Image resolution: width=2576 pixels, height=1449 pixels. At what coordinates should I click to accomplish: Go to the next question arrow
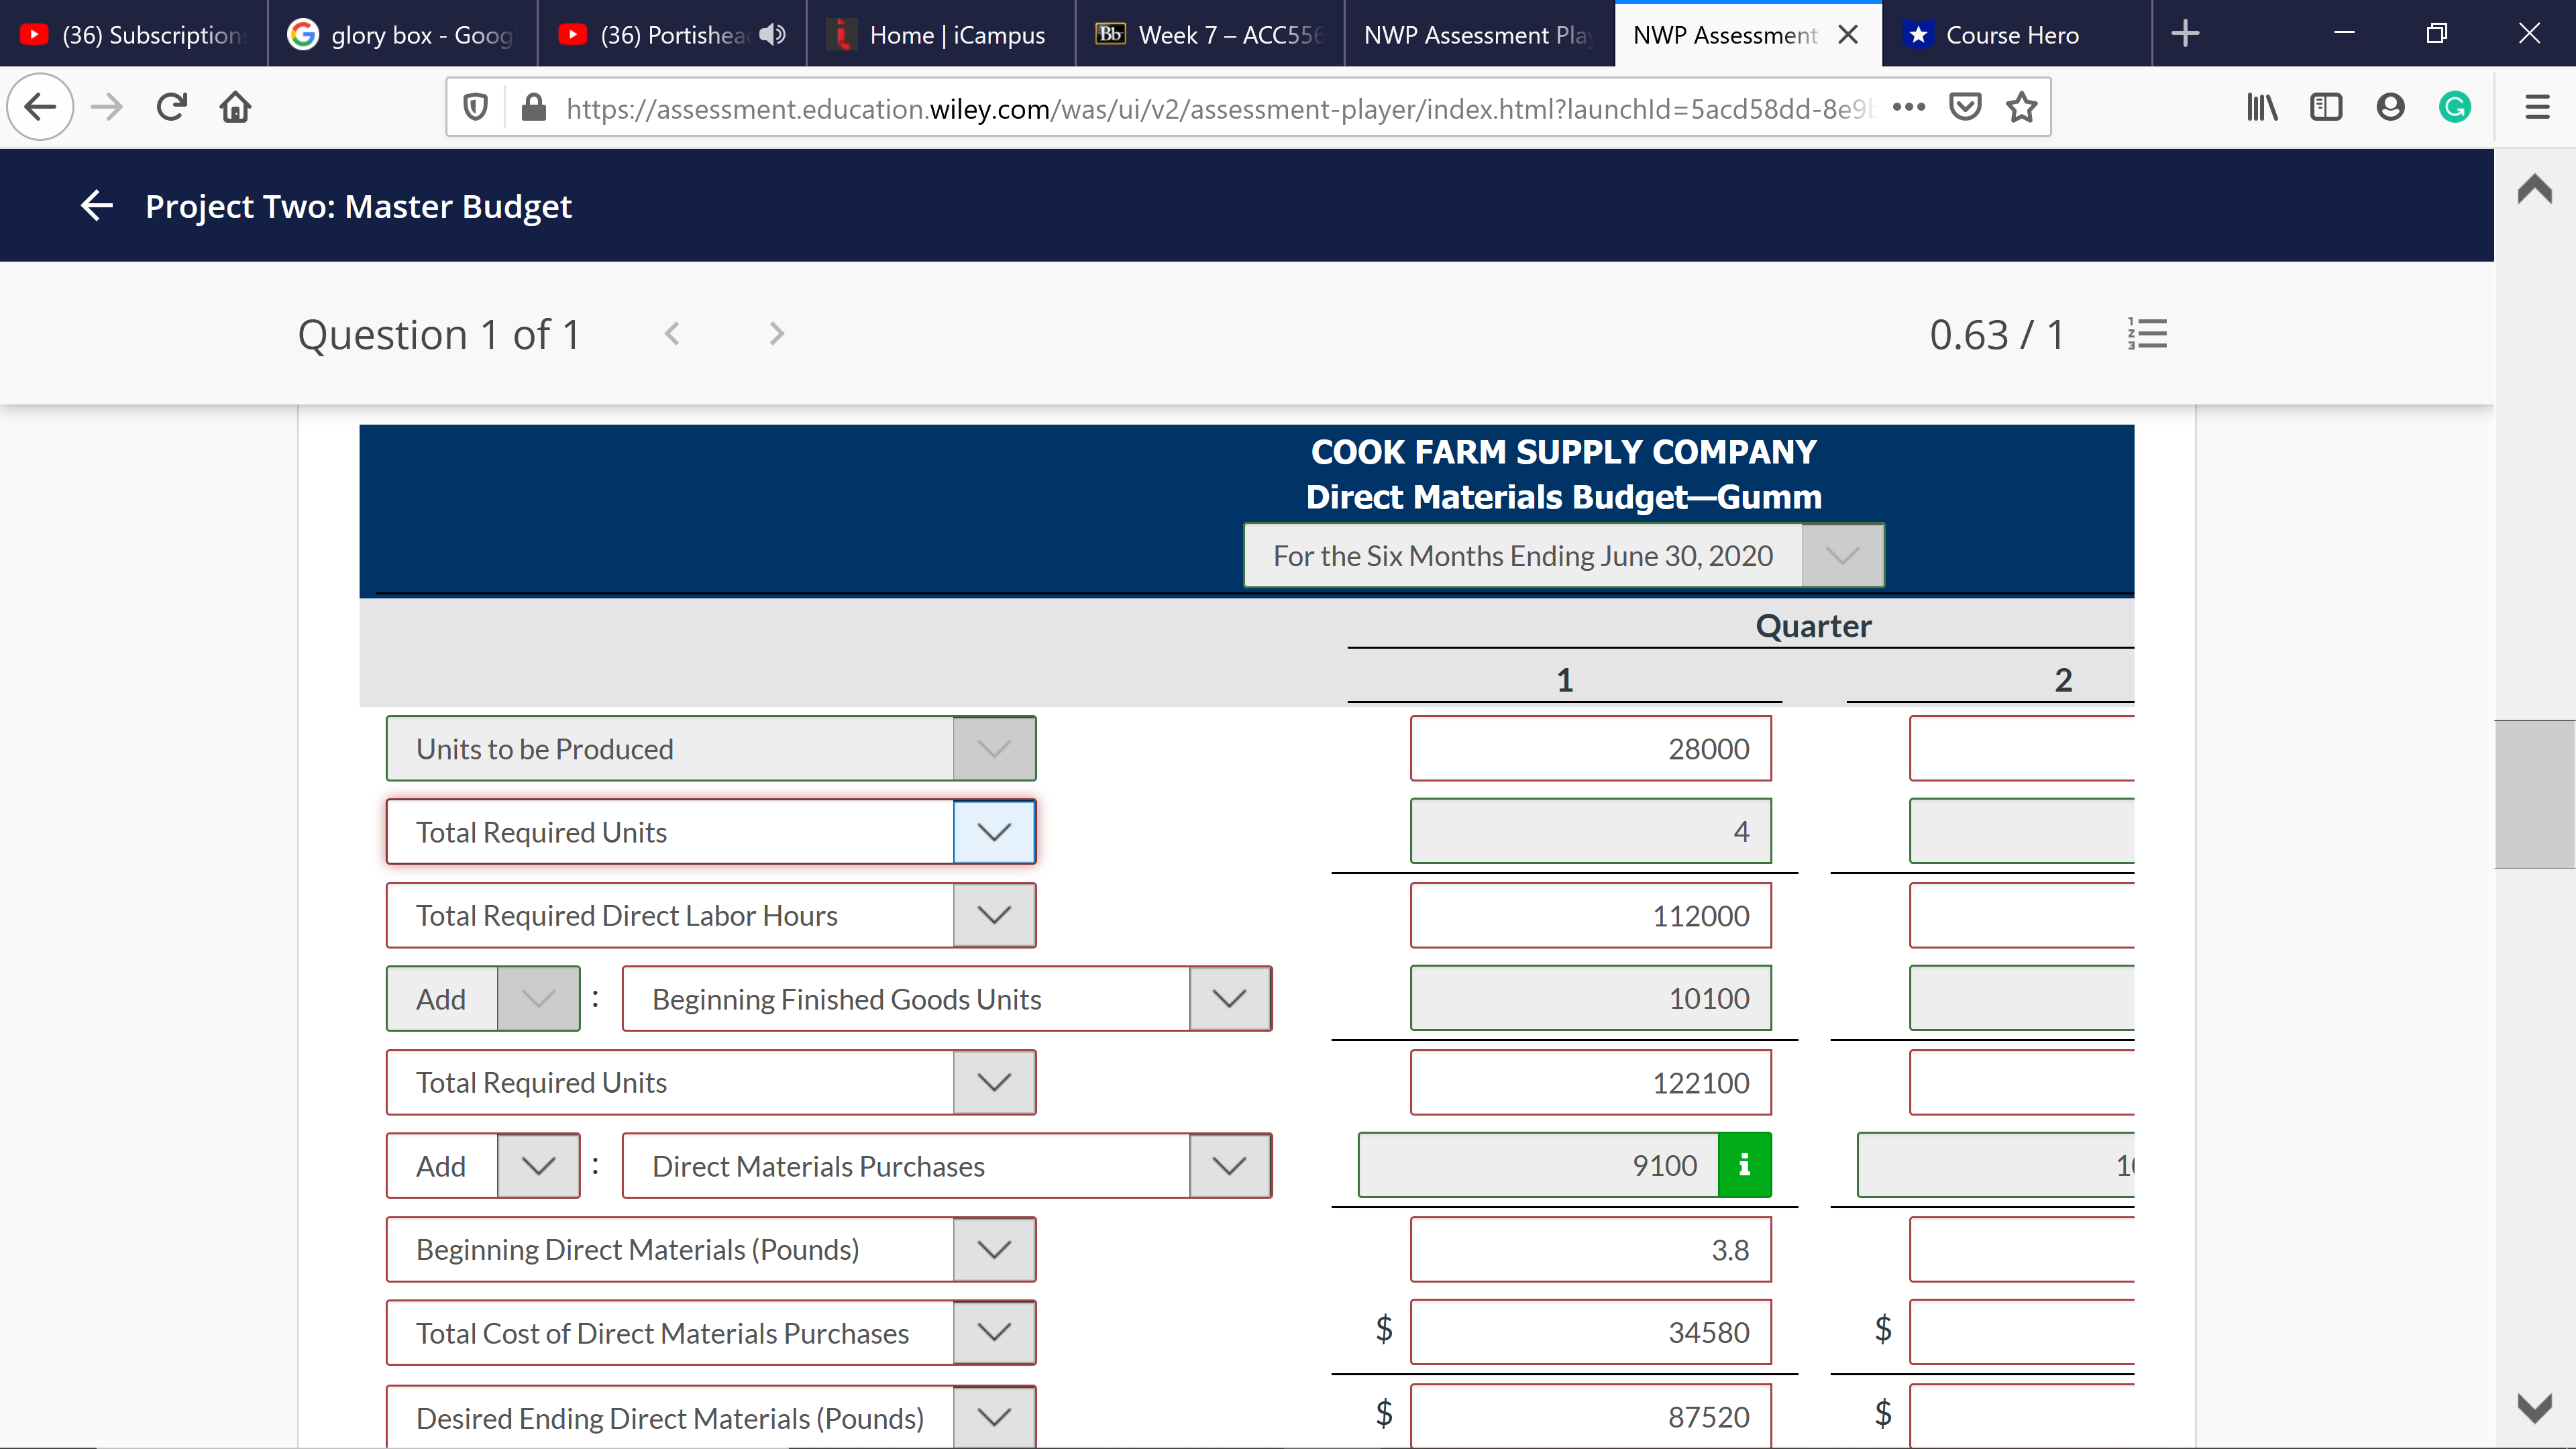coord(777,334)
